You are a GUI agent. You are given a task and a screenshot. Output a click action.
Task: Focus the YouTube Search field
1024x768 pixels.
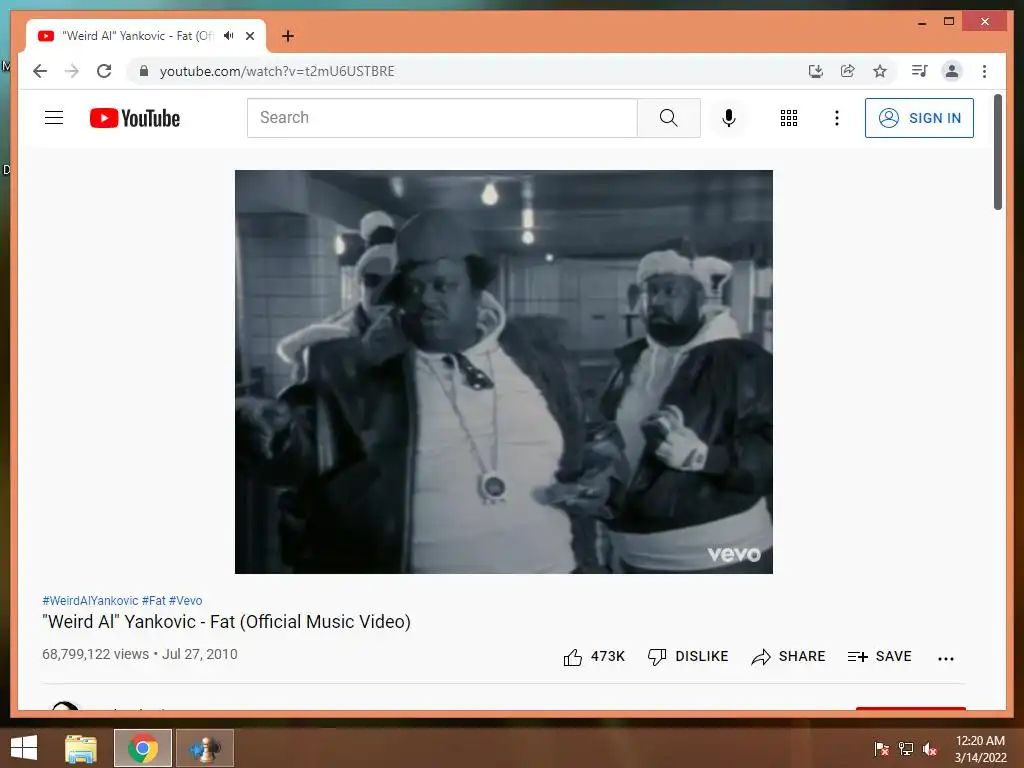(442, 118)
